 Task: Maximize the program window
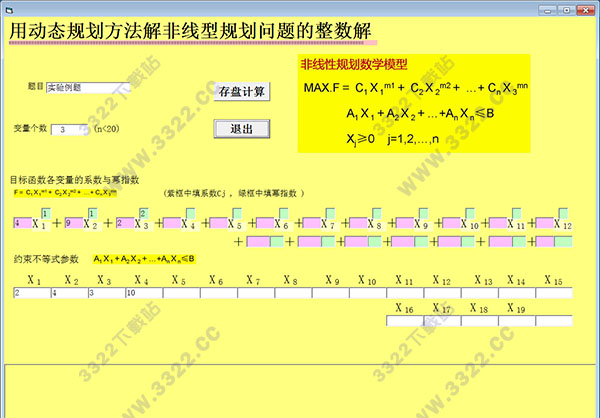566,10
